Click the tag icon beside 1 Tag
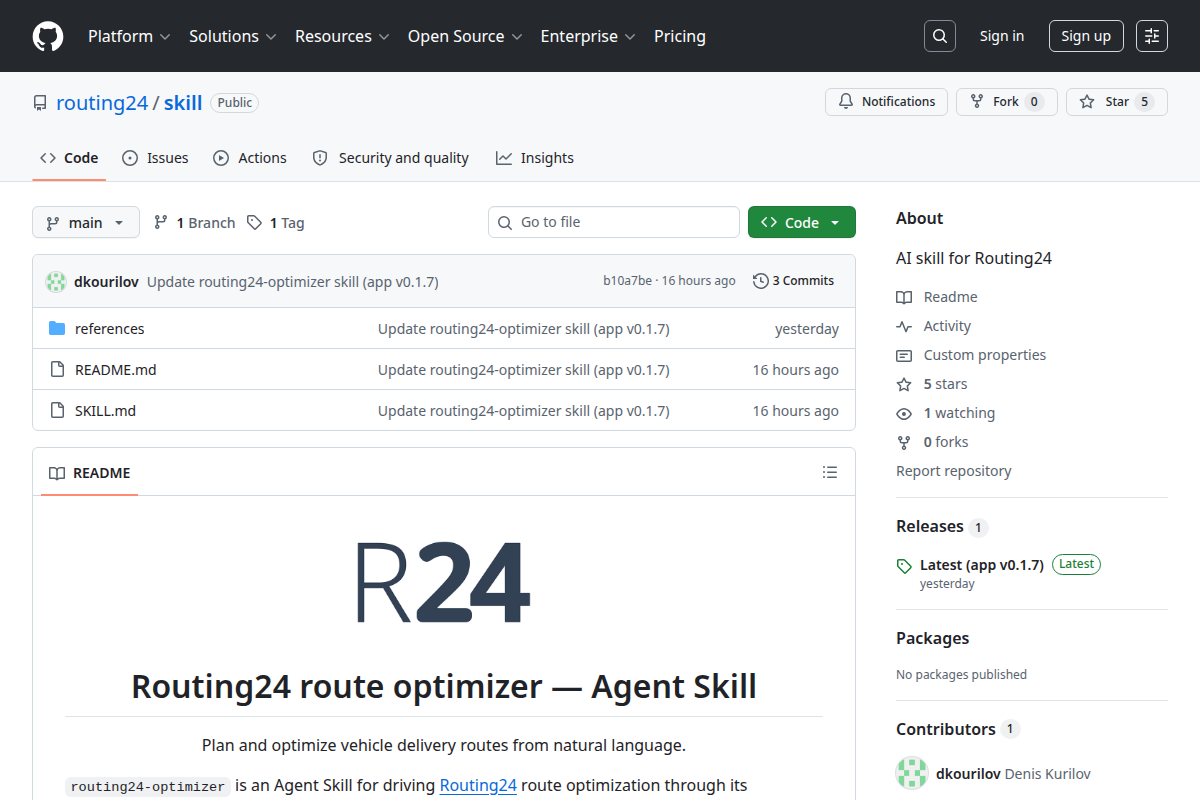The width and height of the screenshot is (1200, 800). (255, 222)
